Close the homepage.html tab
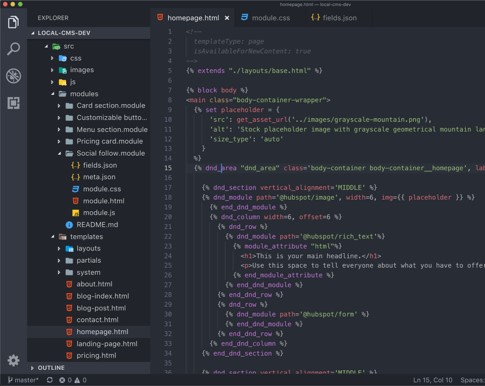This screenshot has width=485, height=386. [227, 18]
